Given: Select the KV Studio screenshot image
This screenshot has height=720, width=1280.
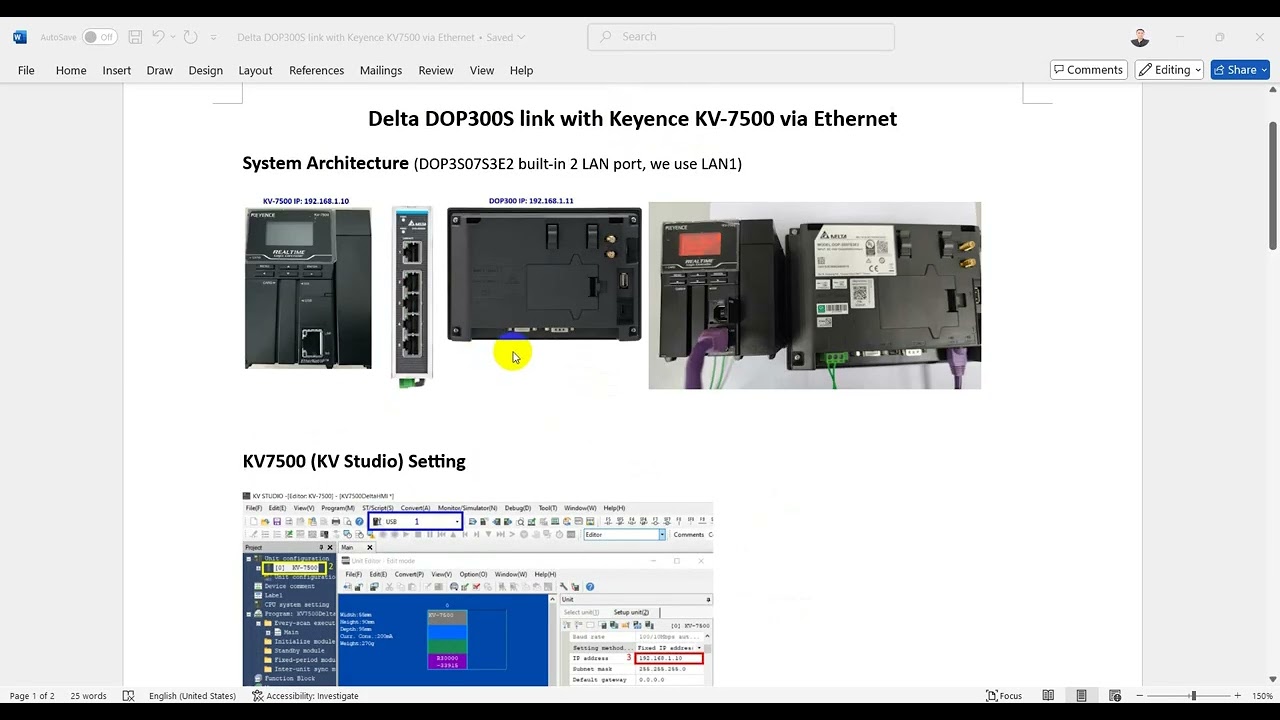Looking at the screenshot, I should 478,589.
